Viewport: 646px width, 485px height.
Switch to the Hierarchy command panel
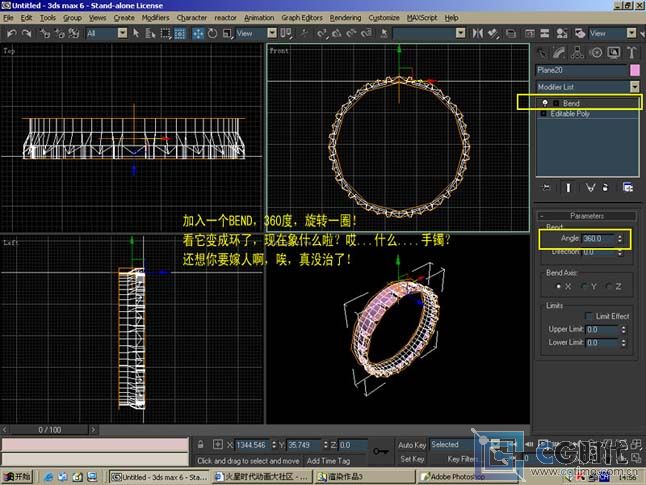(577, 52)
